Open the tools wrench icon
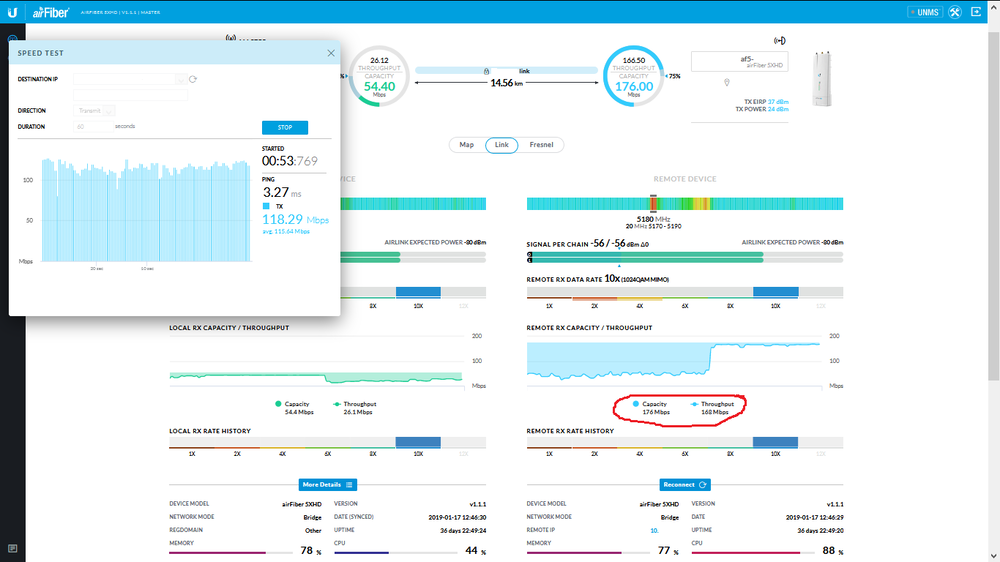Screen dimensions: 1000x562 (x=954, y=12)
